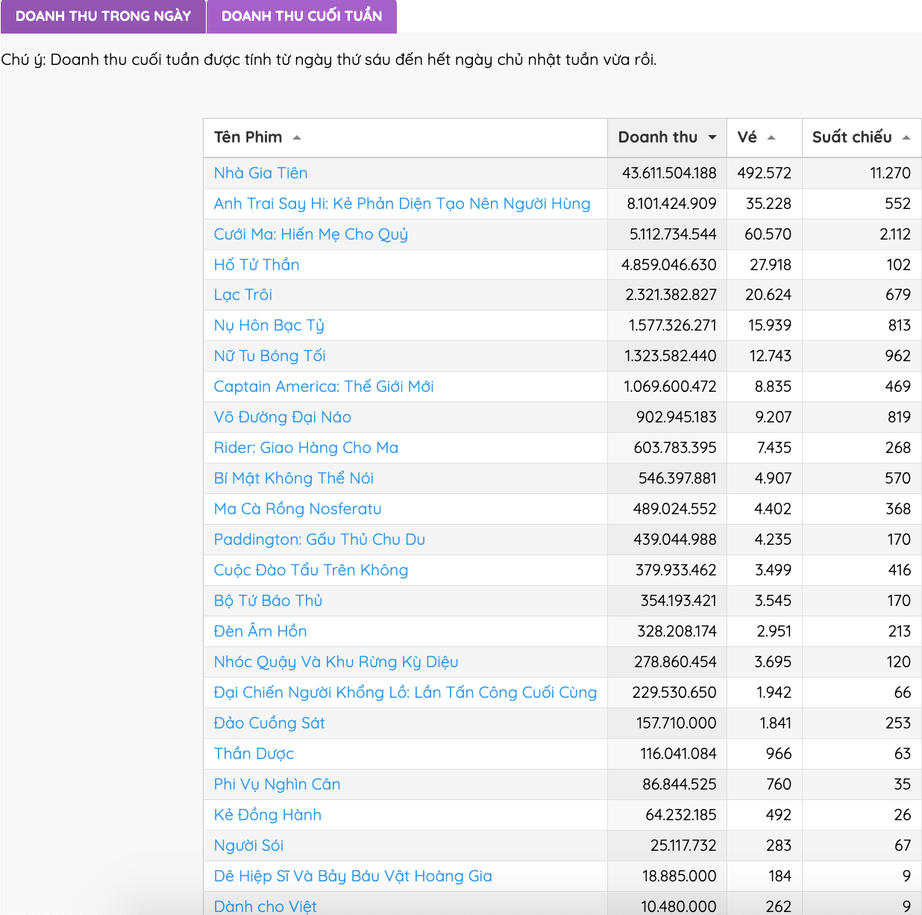Image resolution: width=922 pixels, height=915 pixels.
Task: Select Cưới Ma: Hiến Mẹ Cho Quỷ
Action: coord(310,234)
